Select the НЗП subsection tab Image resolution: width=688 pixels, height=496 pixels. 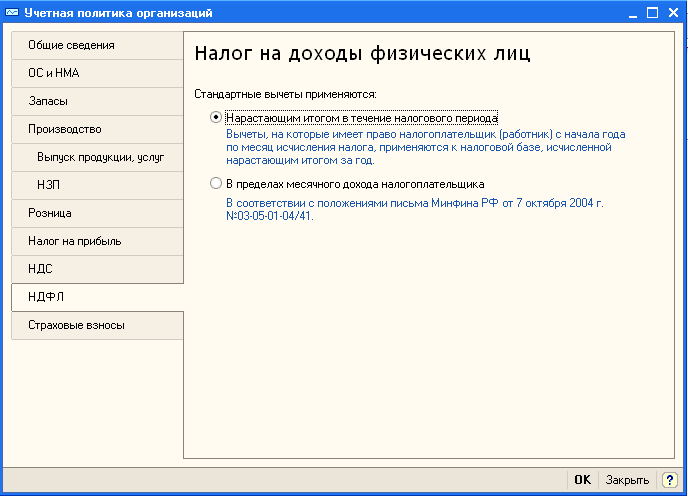coord(100,186)
